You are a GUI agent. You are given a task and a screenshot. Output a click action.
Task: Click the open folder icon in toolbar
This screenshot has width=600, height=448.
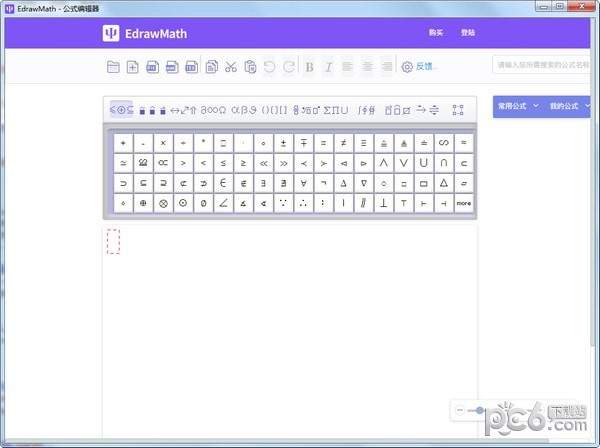113,67
